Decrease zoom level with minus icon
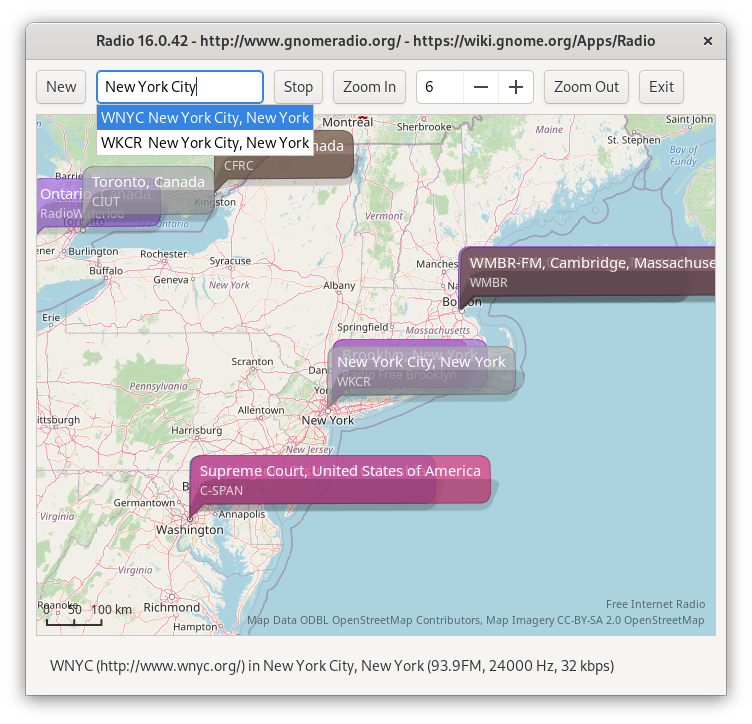Image resolution: width=752 pixels, height=724 pixels. tap(481, 87)
